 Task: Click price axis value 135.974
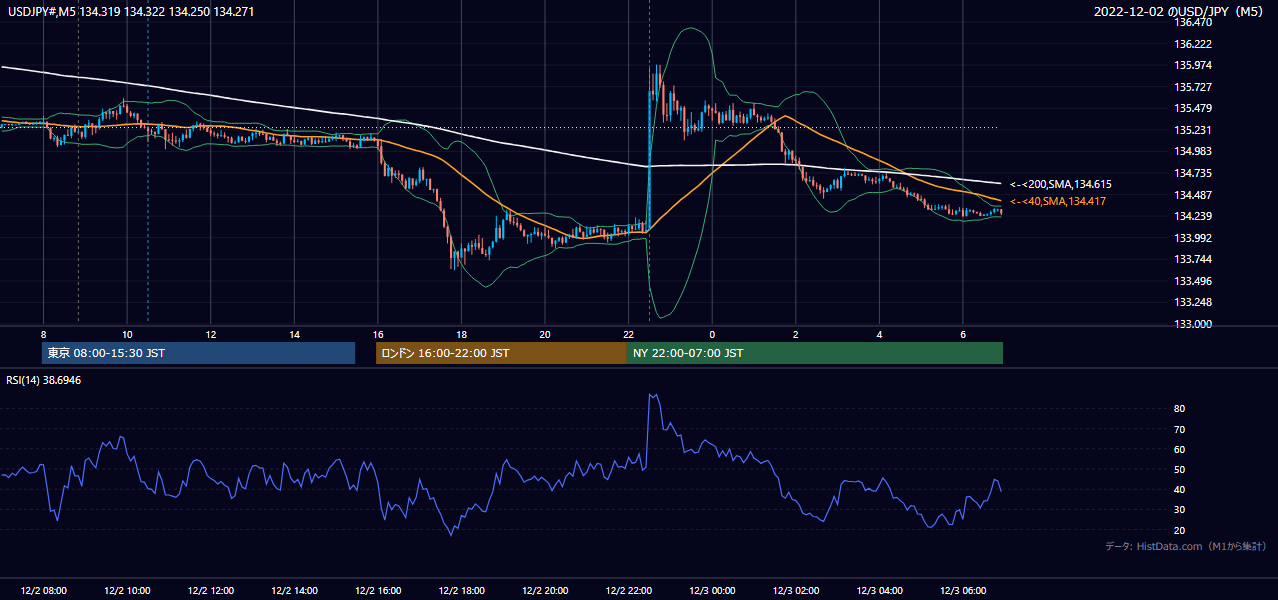click(1192, 66)
